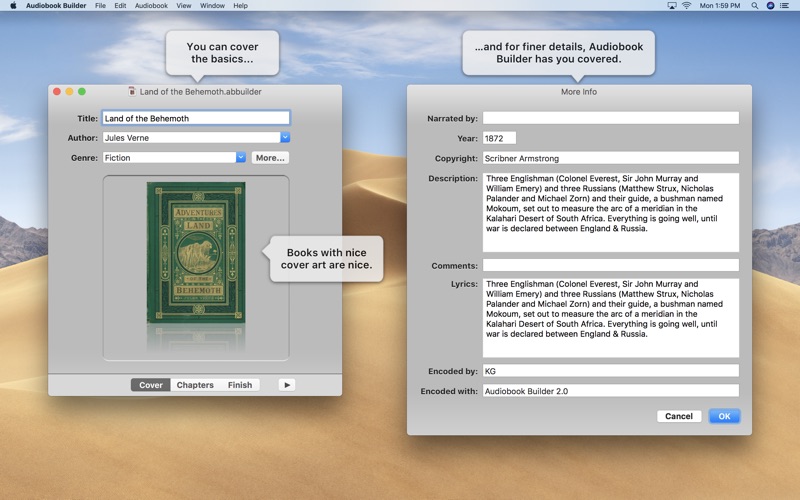Open the Help menu
800x500 pixels.
point(240,6)
